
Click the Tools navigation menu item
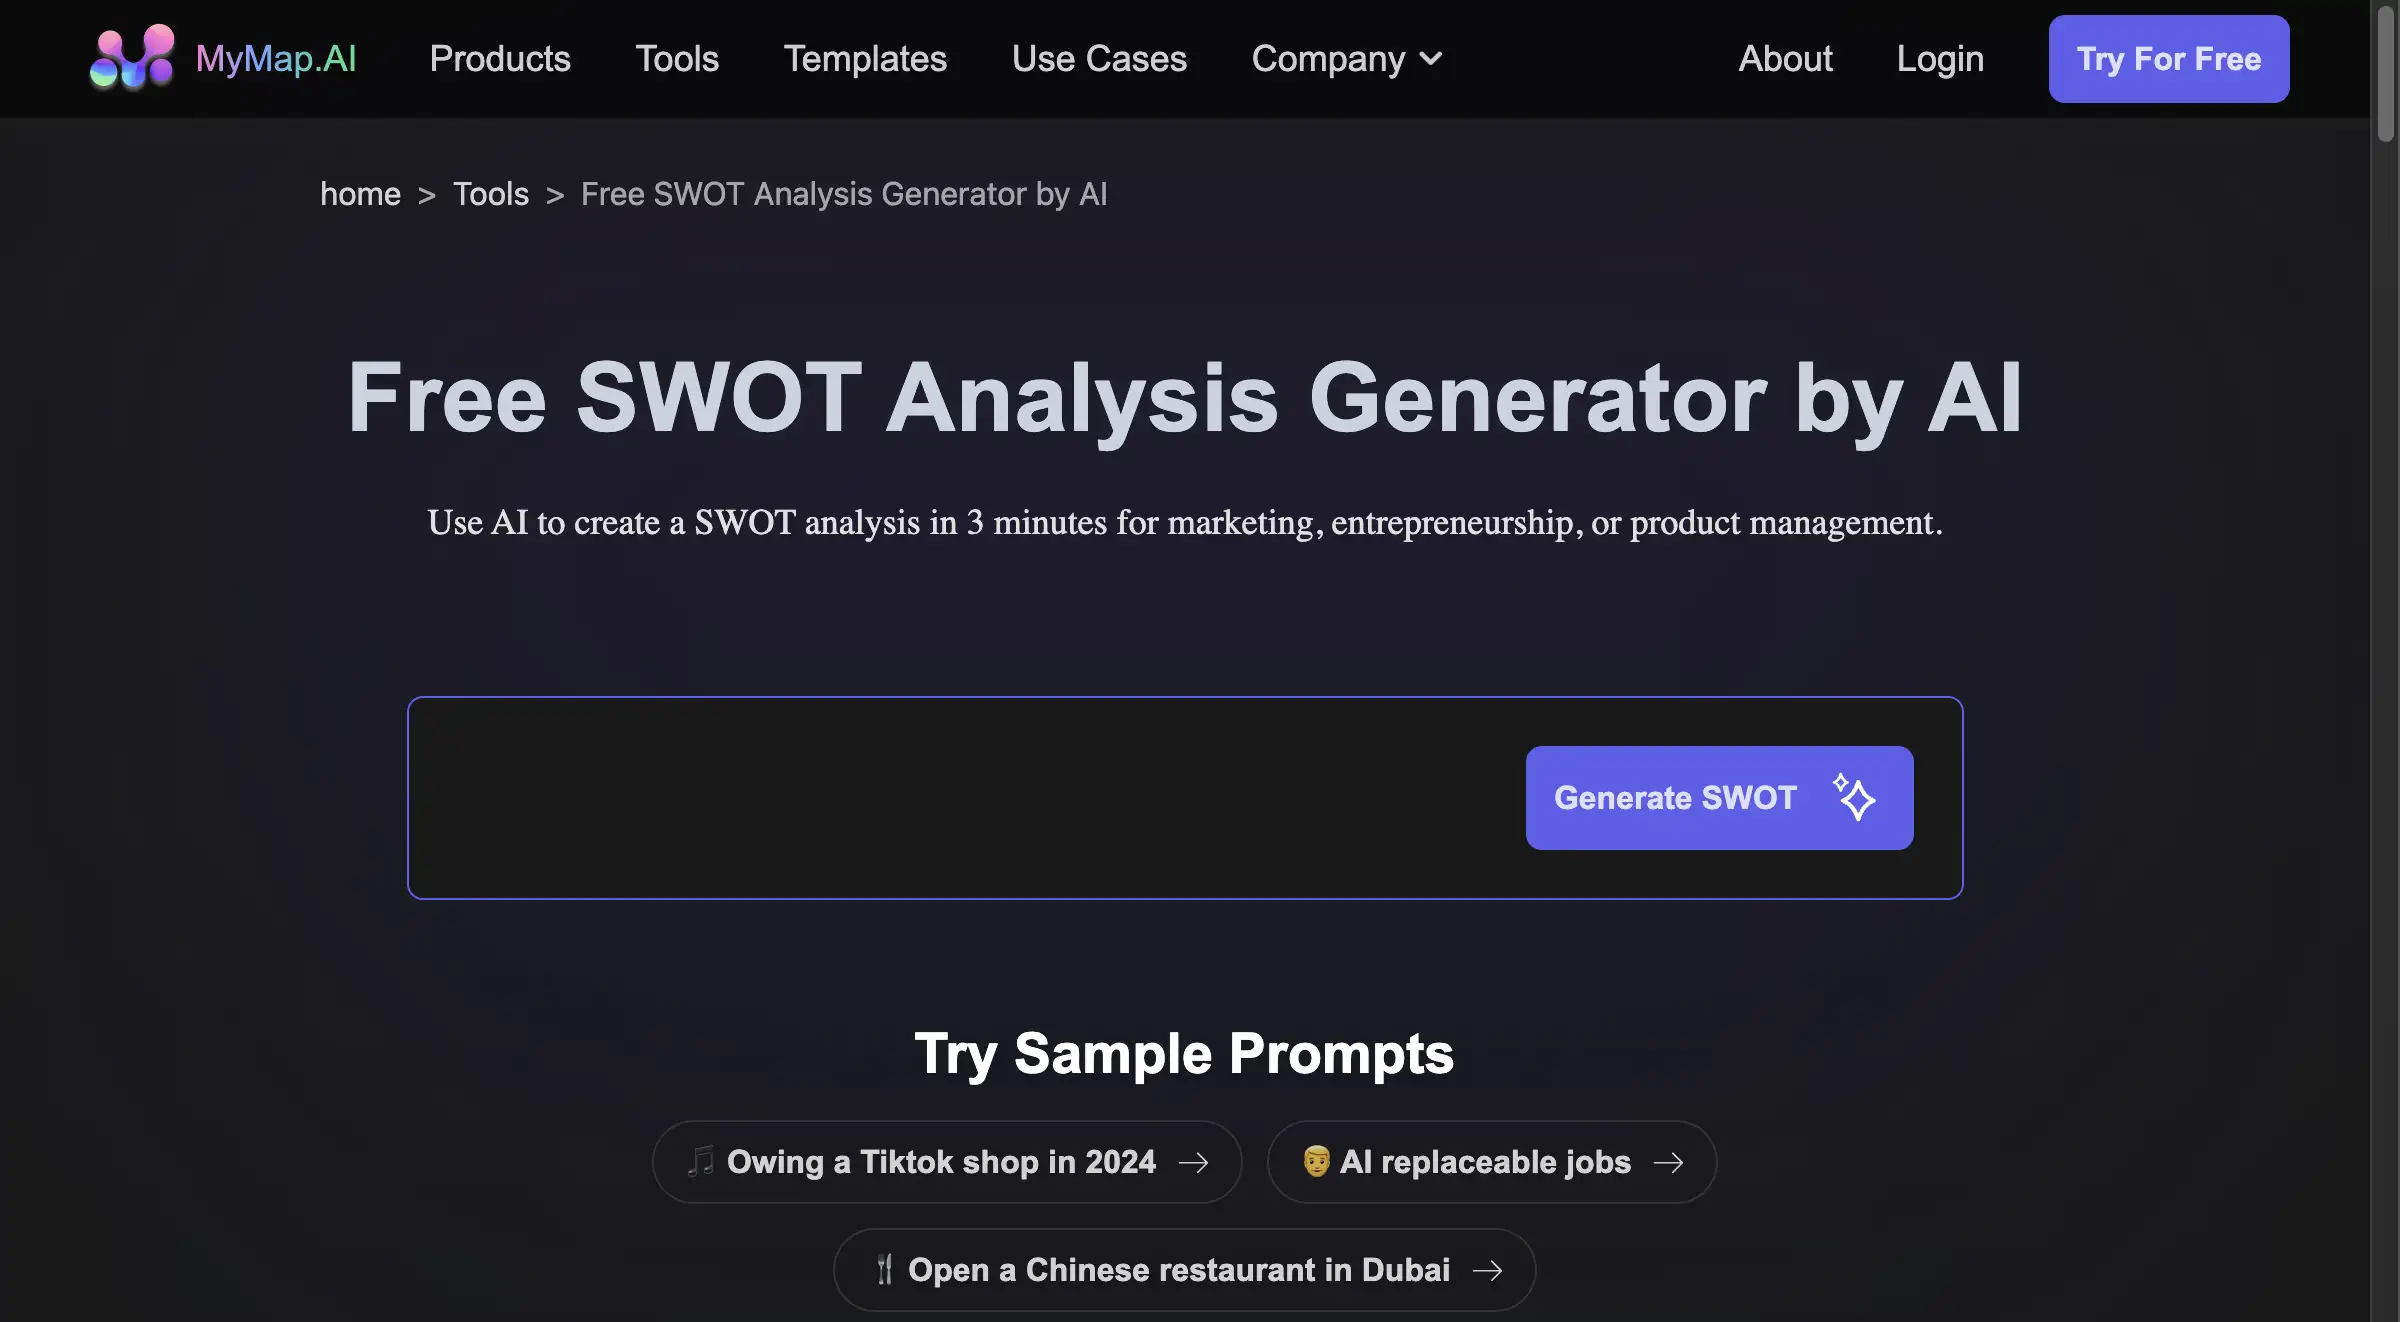click(x=677, y=59)
